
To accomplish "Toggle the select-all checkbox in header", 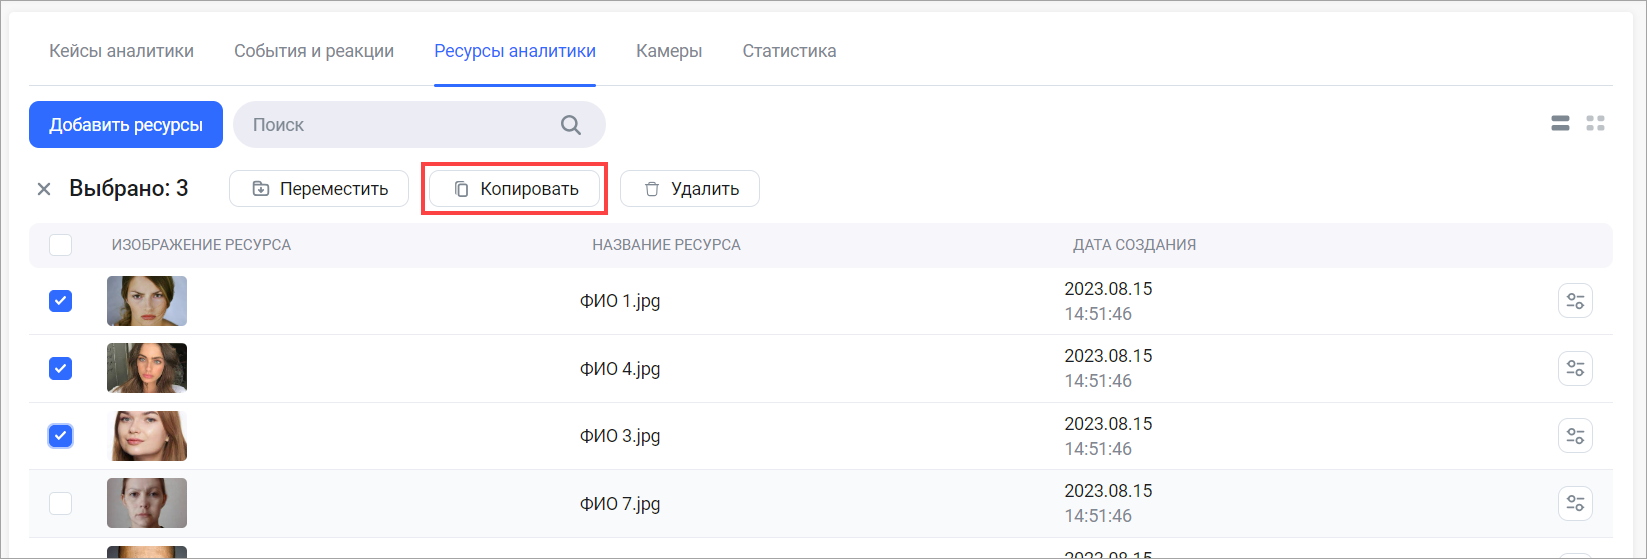I will click(61, 245).
